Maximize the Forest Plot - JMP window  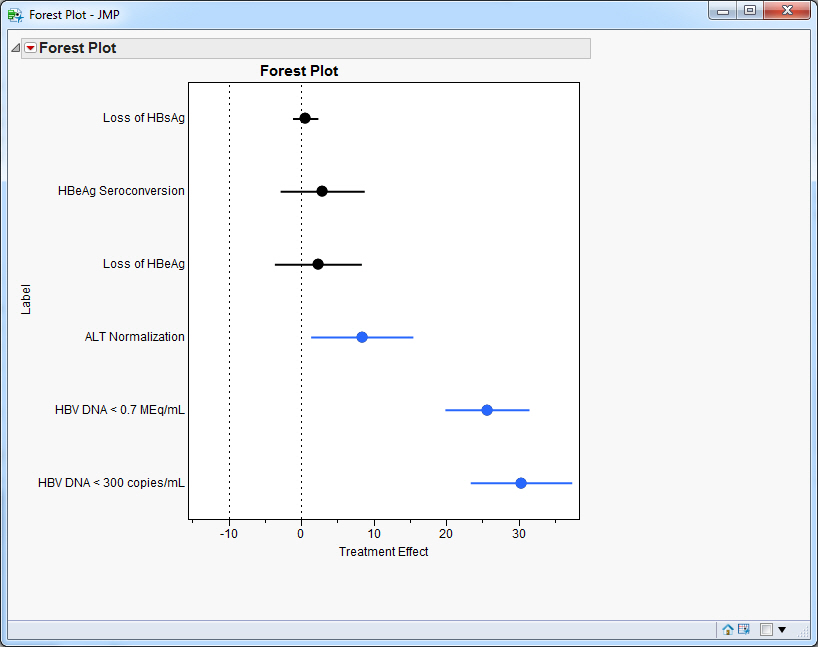(750, 11)
